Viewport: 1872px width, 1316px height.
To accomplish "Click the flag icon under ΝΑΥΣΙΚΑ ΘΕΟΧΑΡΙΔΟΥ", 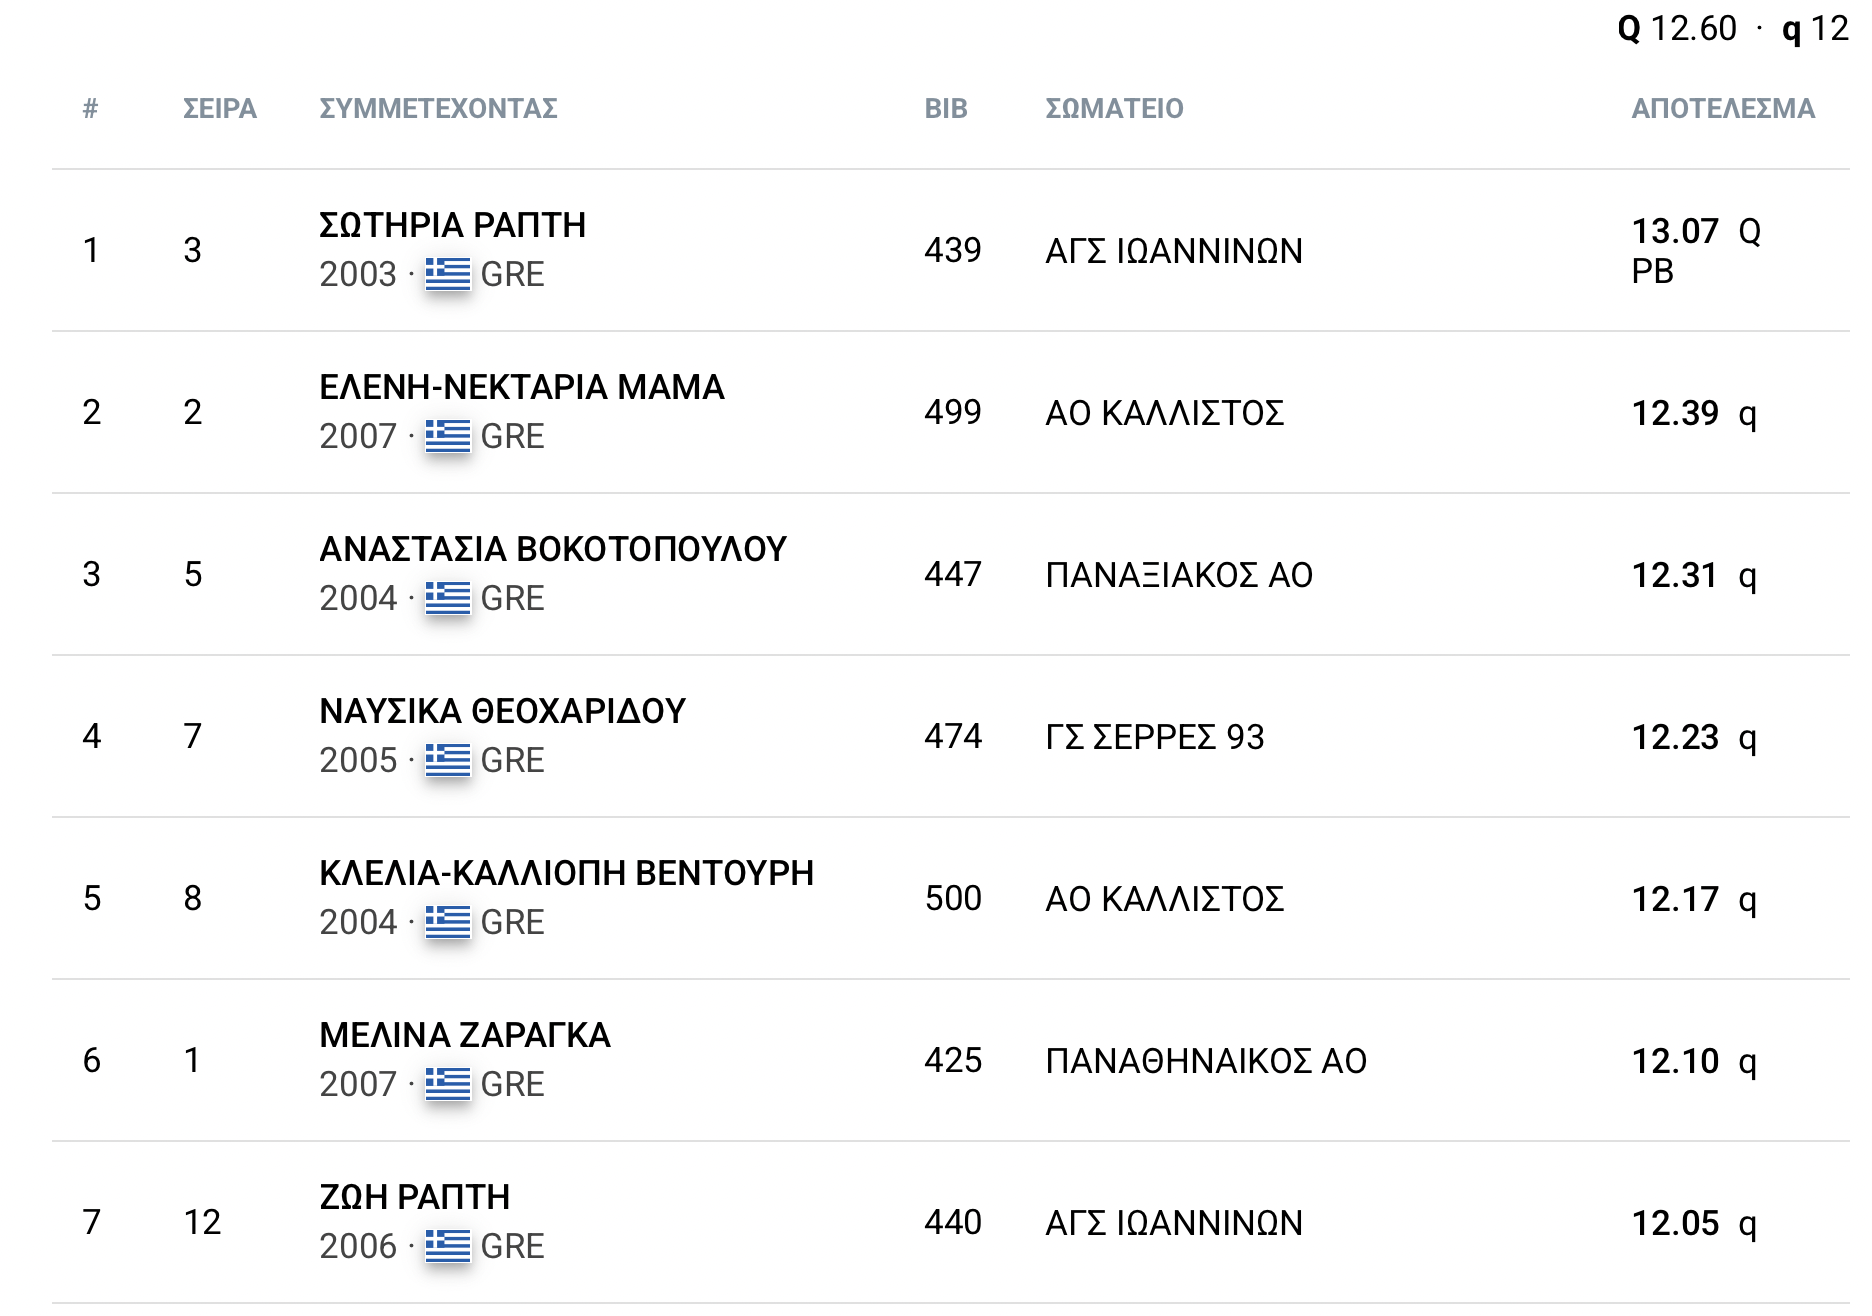I will [447, 759].
